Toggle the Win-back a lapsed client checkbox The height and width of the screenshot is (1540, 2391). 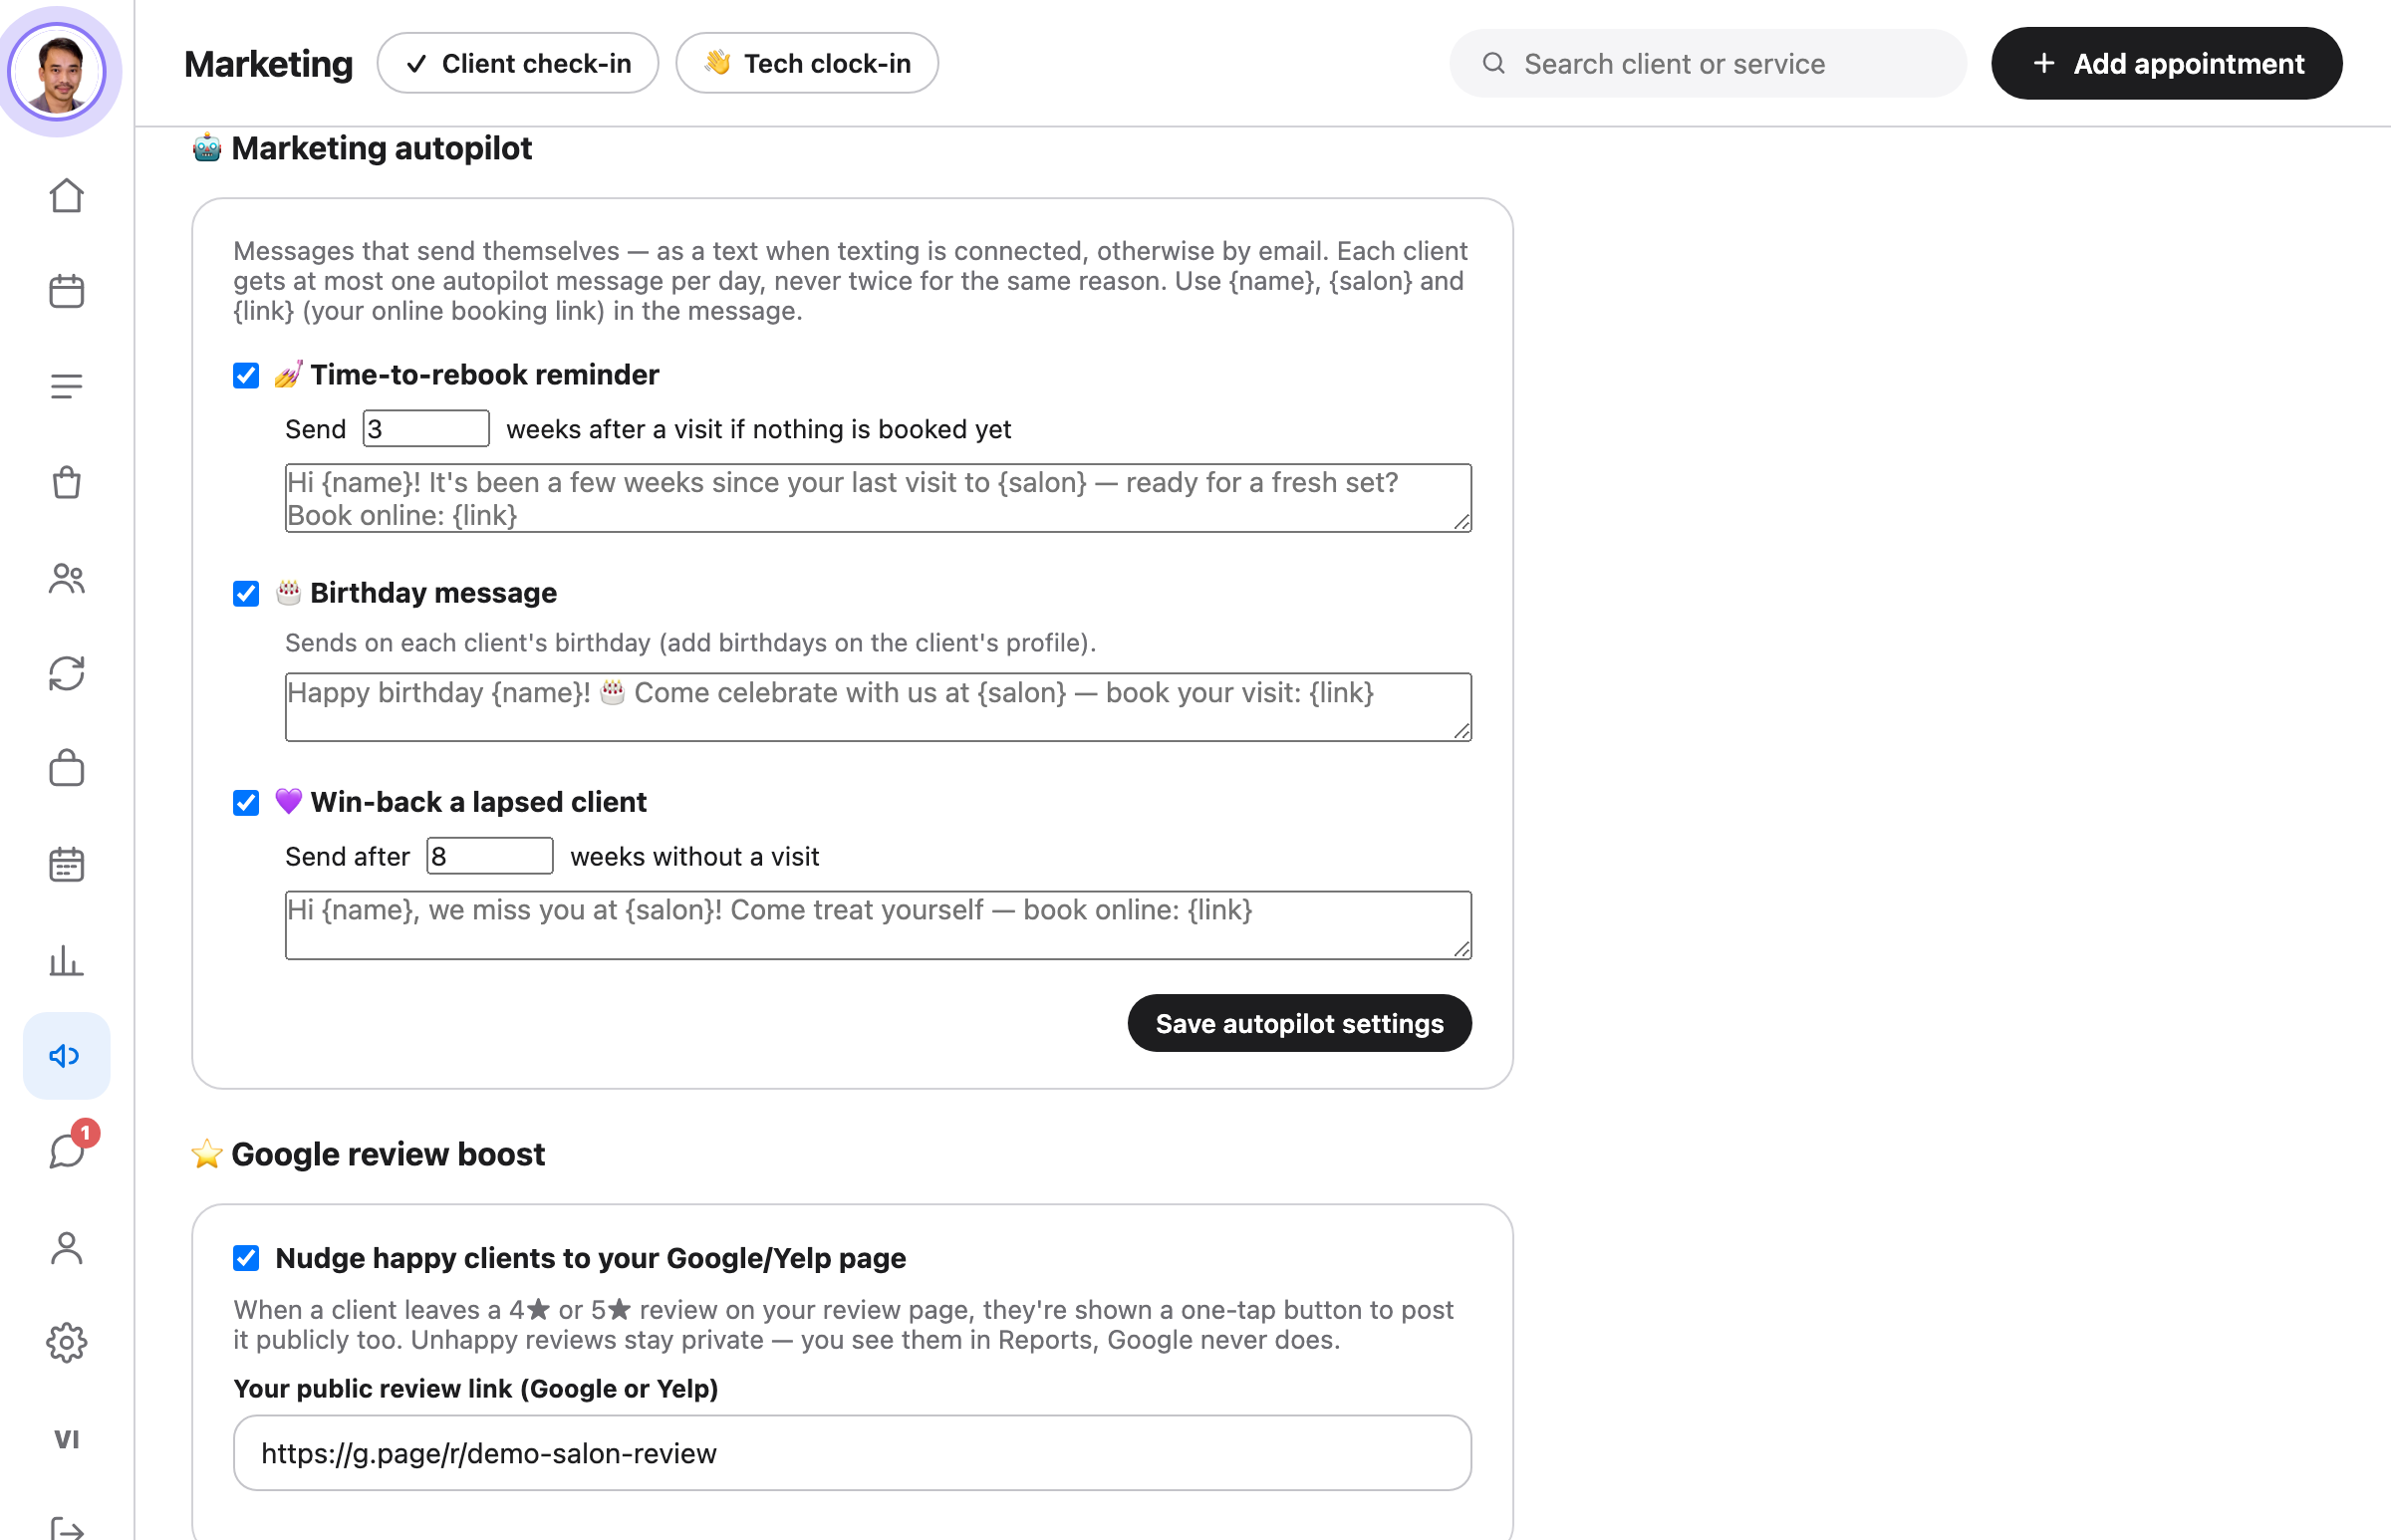coord(246,802)
